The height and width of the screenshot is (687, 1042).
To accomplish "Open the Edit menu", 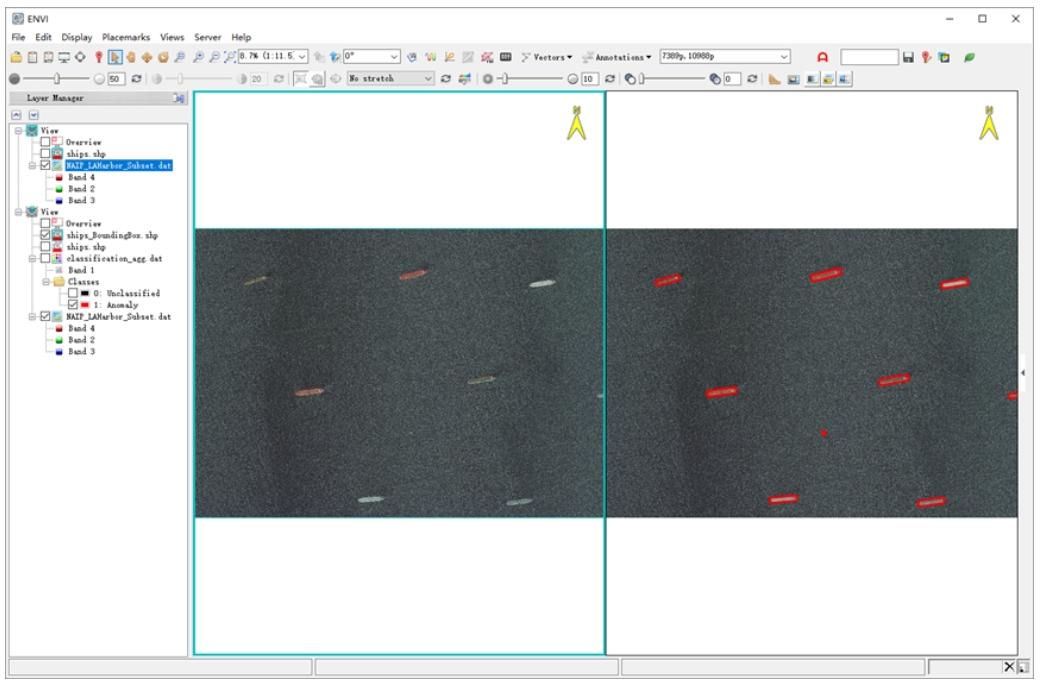I will [43, 37].
